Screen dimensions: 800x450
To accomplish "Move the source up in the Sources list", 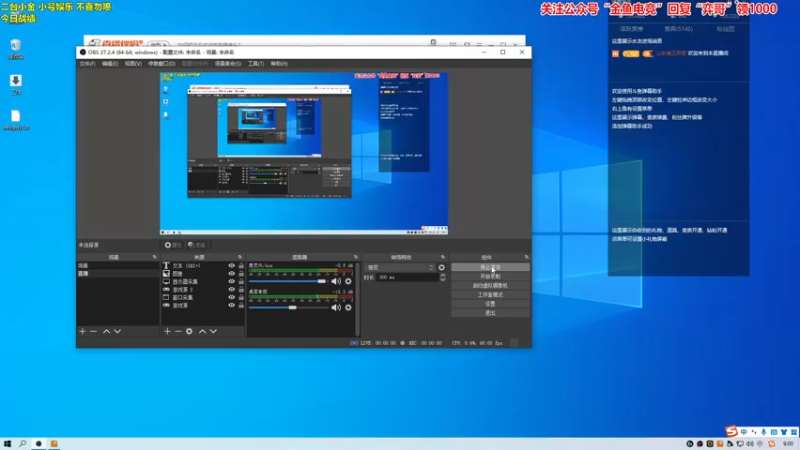I will 202,332.
